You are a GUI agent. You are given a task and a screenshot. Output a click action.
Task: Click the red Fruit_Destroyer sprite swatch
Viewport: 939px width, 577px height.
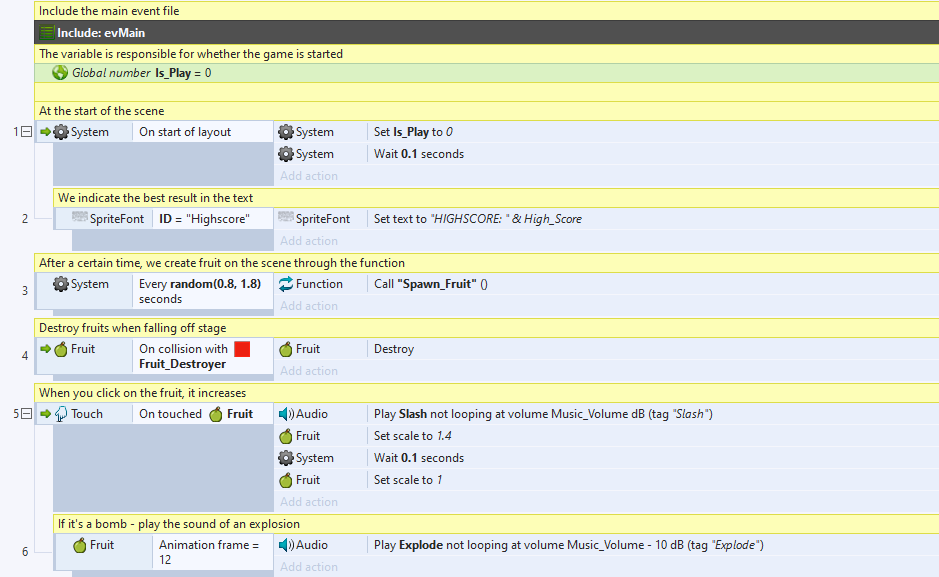coord(242,349)
